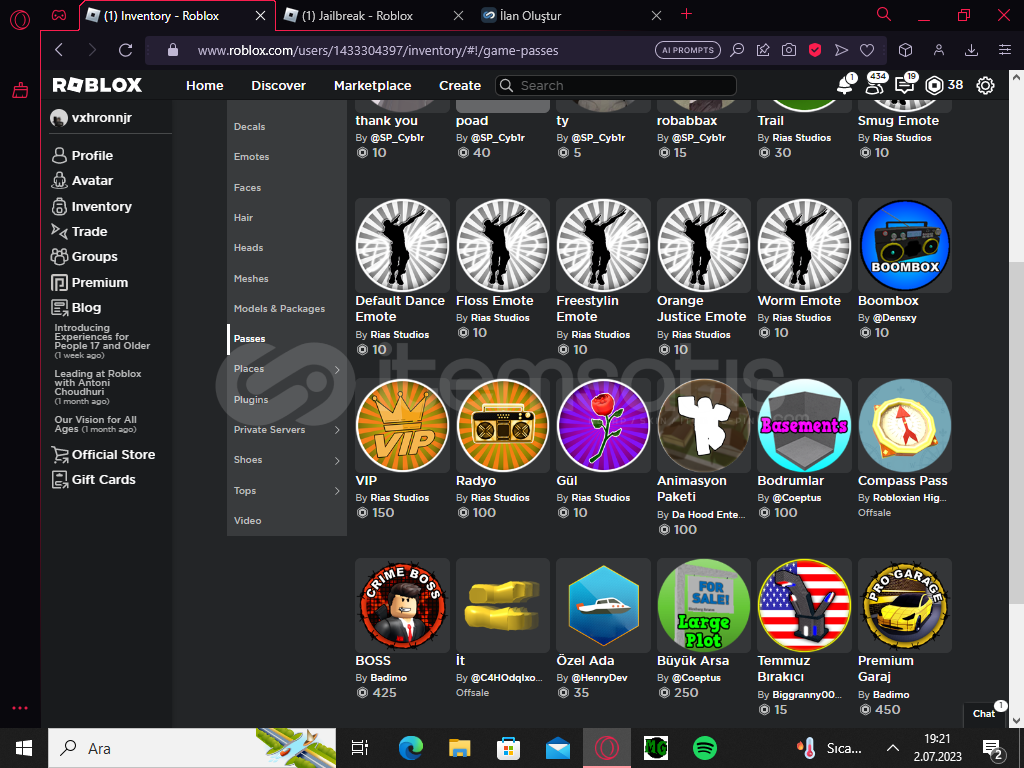Open the Premium Garaj pass thumbnail
Viewport: 1024px width, 768px height.
tap(904, 605)
